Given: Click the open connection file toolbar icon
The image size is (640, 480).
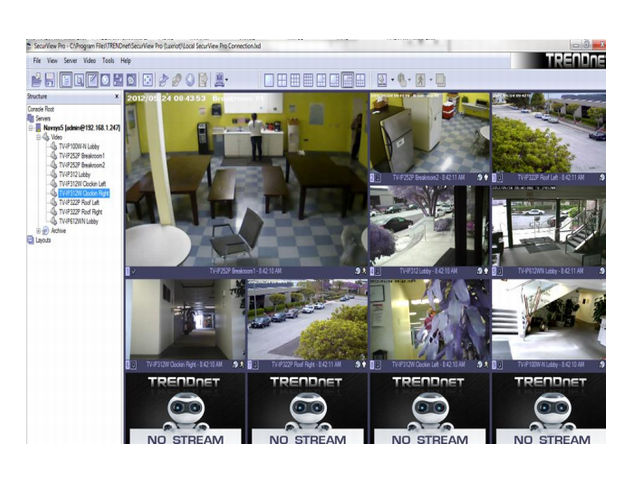Looking at the screenshot, I should click(x=37, y=80).
